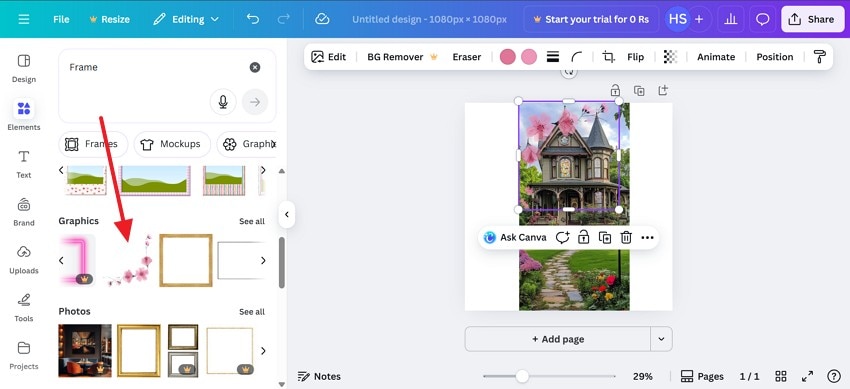850x389 pixels.
Task: Open the hamburger main menu
Action: click(24, 19)
